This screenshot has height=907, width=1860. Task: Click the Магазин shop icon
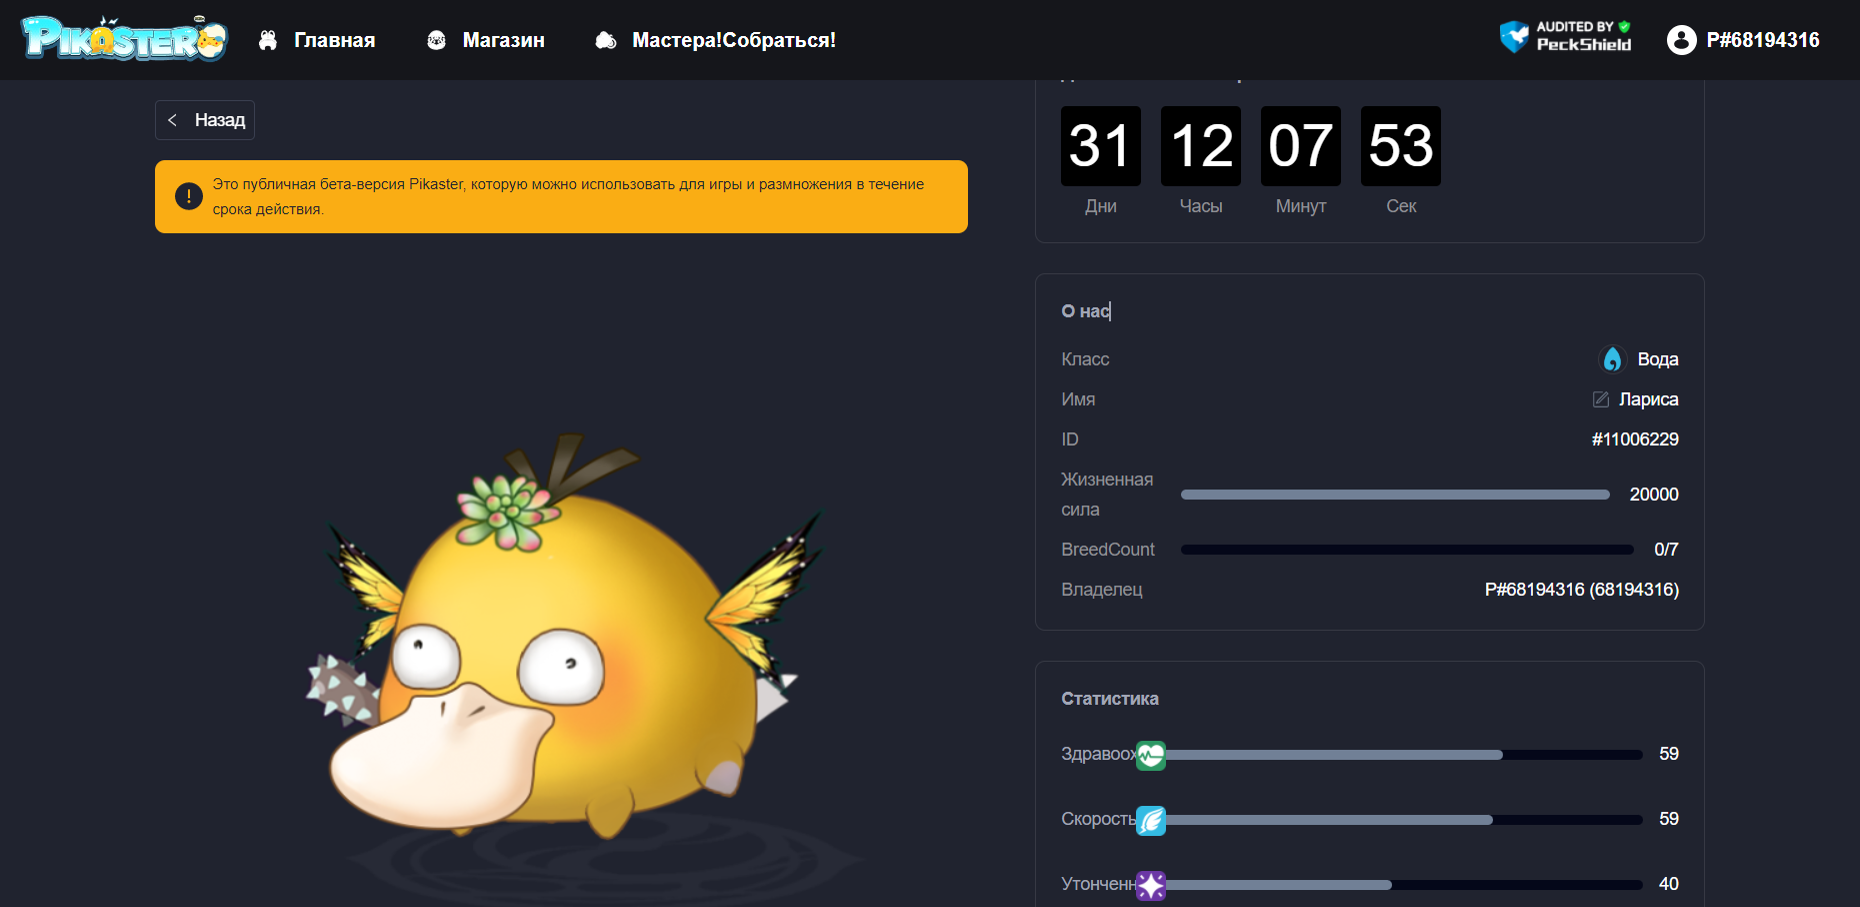[x=436, y=40]
